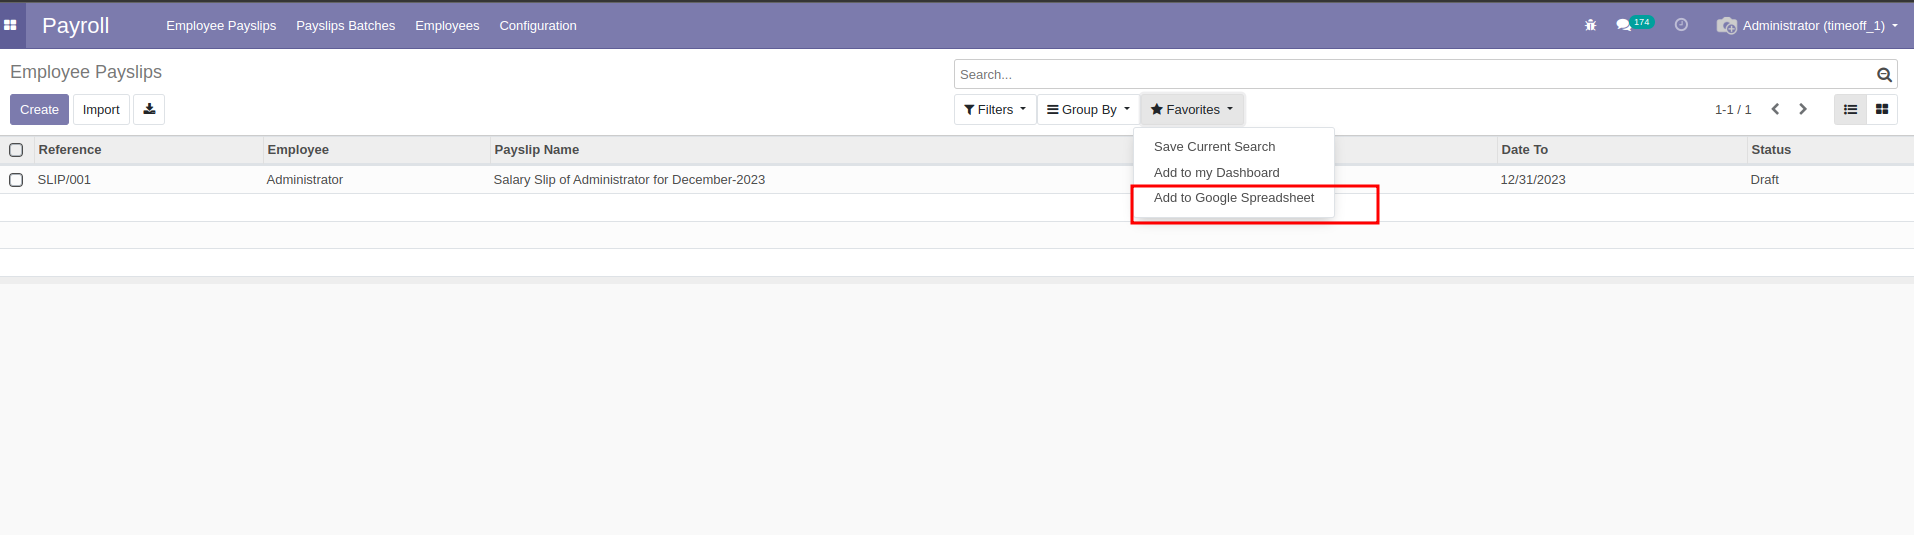Open the SLIP/001 record
The height and width of the screenshot is (535, 1914).
tap(64, 180)
